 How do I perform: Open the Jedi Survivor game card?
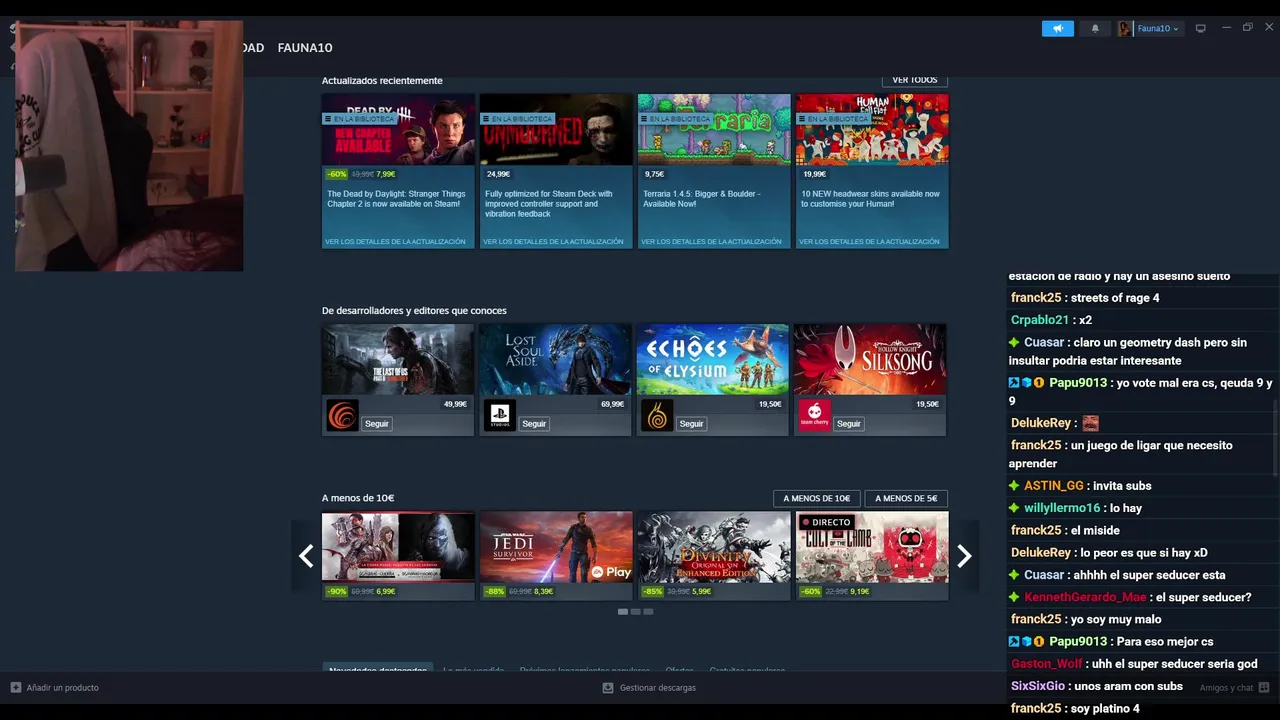(x=556, y=555)
